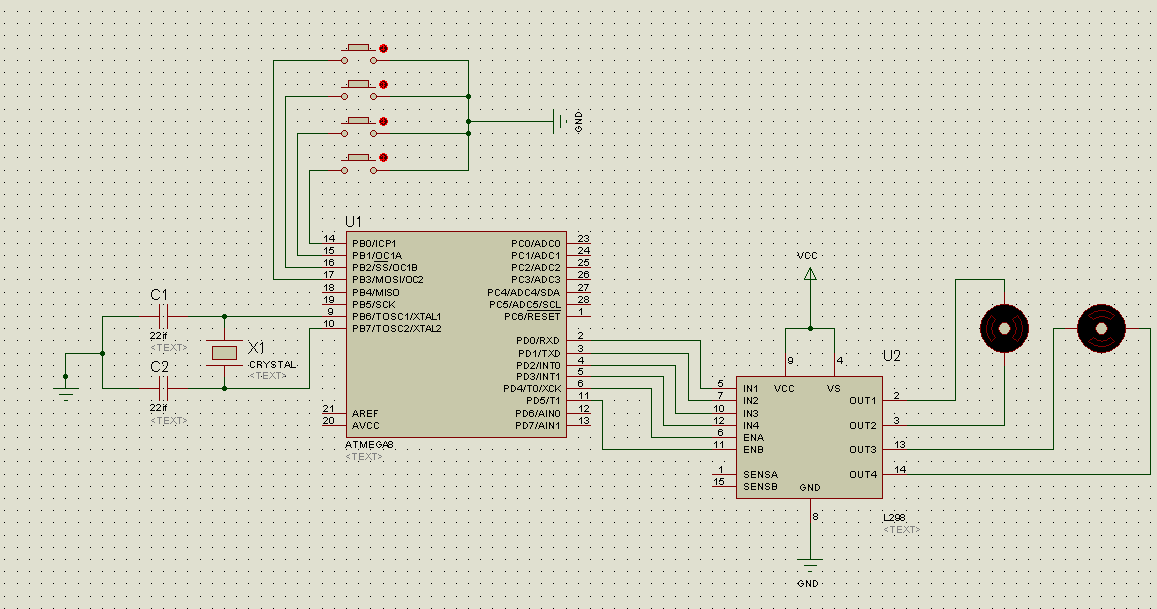The height and width of the screenshot is (609, 1157).
Task: Select the VCC power terminal arrow
Action: pos(810,273)
